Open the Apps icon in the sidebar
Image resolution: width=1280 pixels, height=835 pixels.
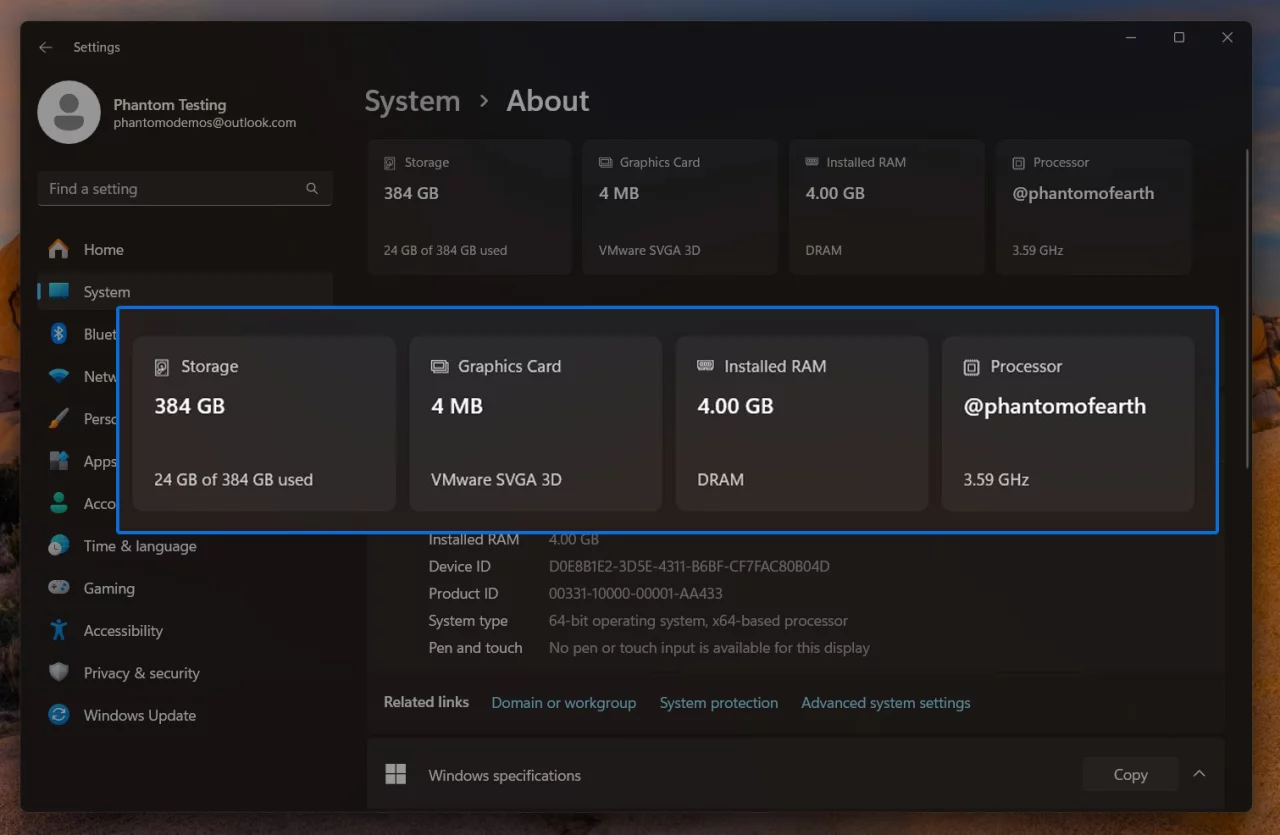[59, 461]
